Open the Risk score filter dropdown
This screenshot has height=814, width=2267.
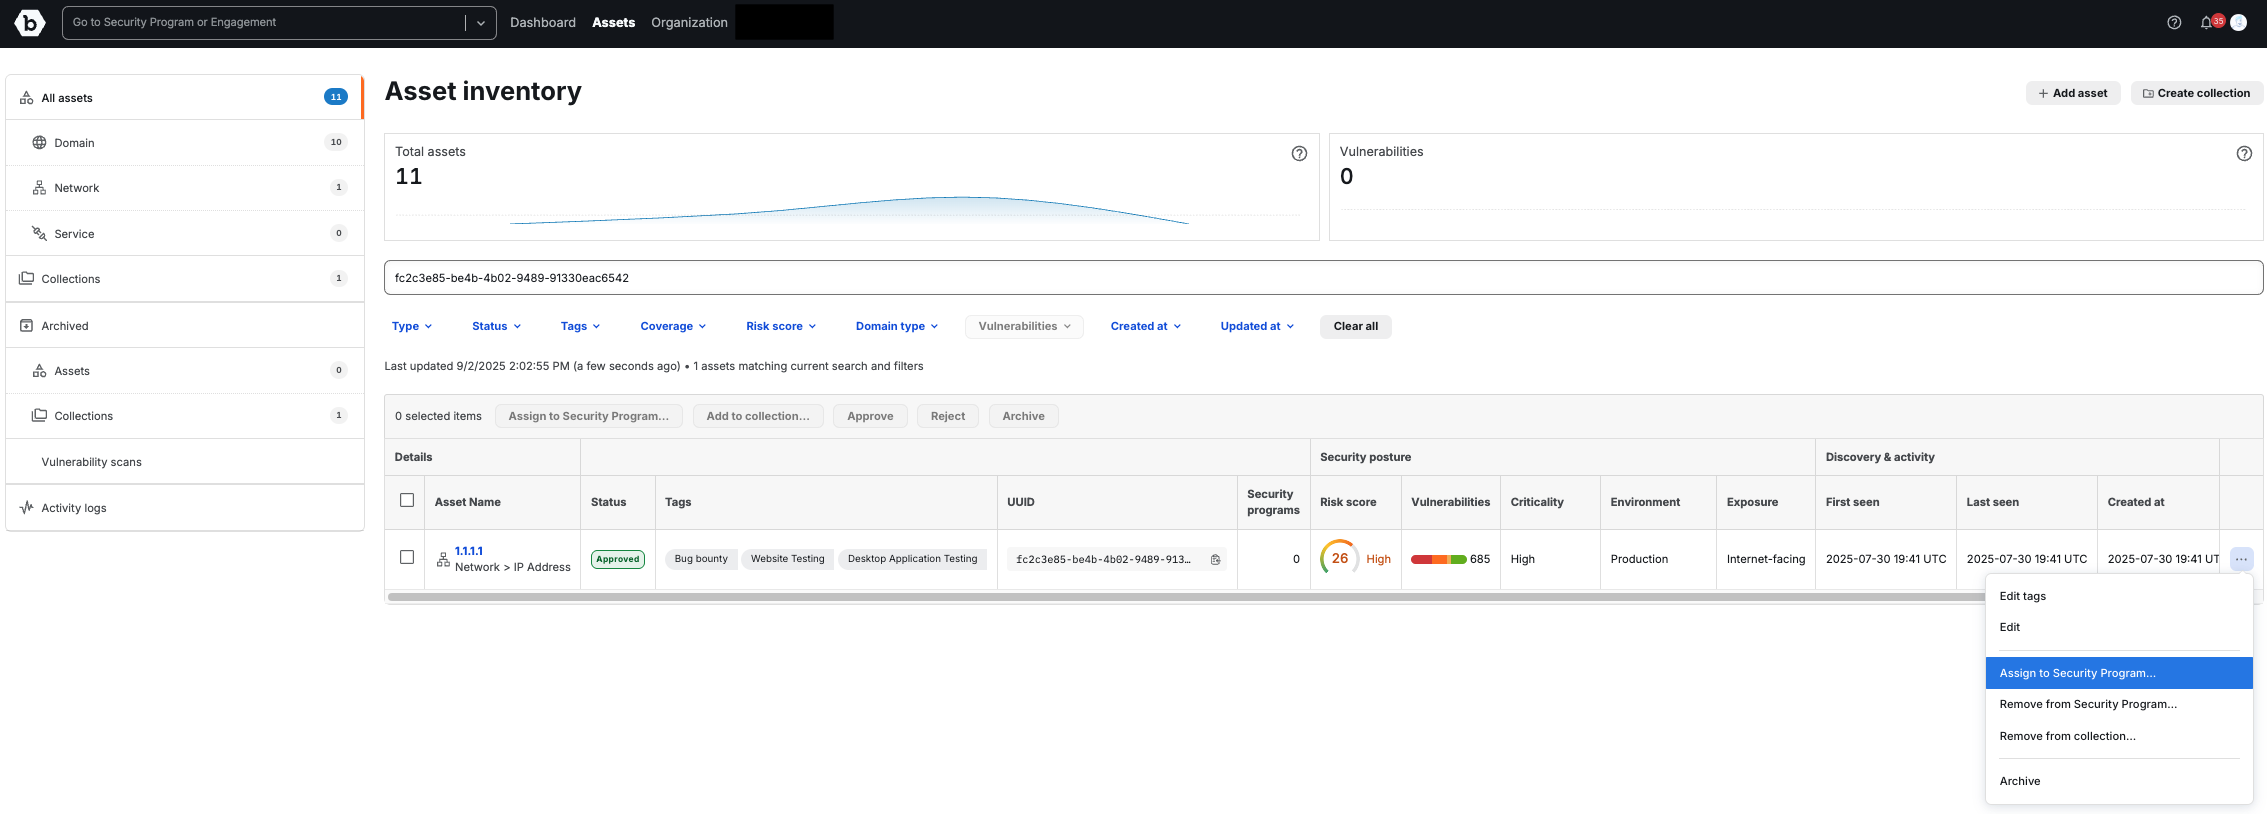click(781, 326)
